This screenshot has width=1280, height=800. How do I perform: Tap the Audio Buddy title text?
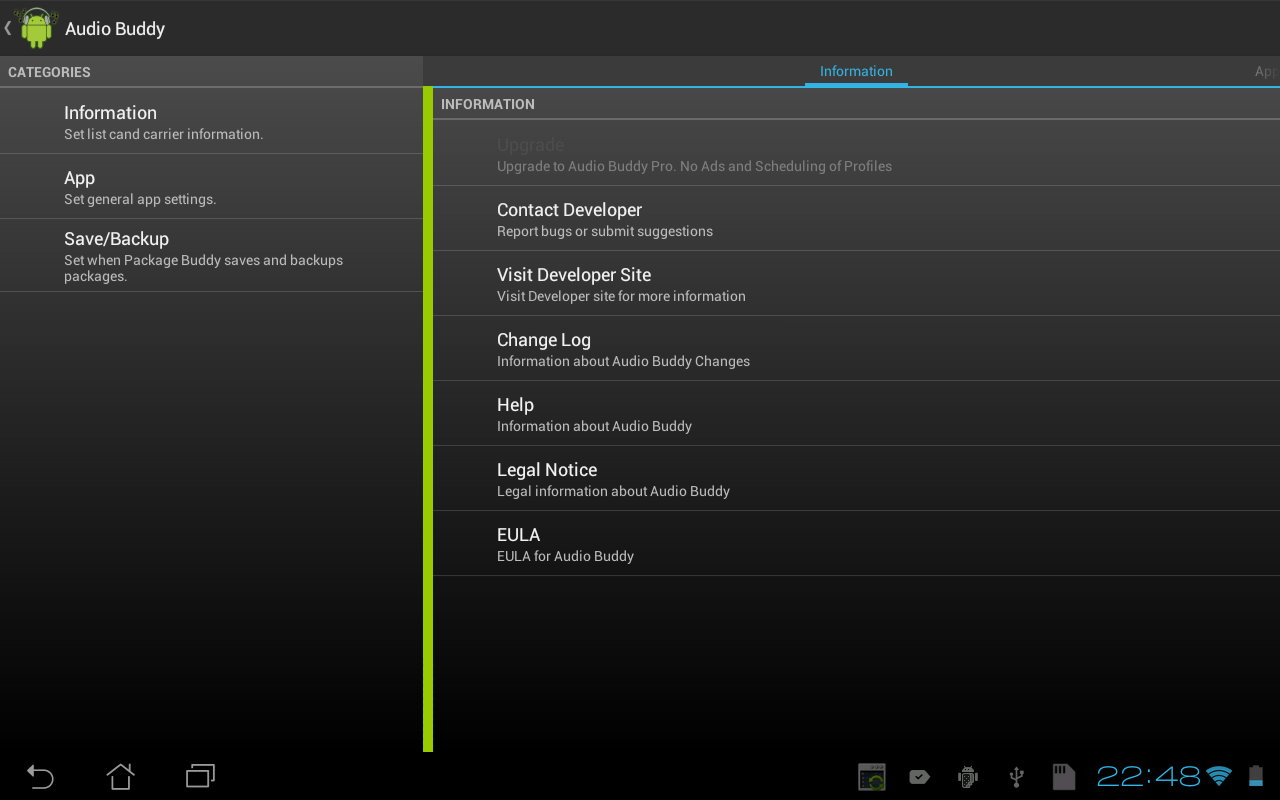tap(115, 29)
